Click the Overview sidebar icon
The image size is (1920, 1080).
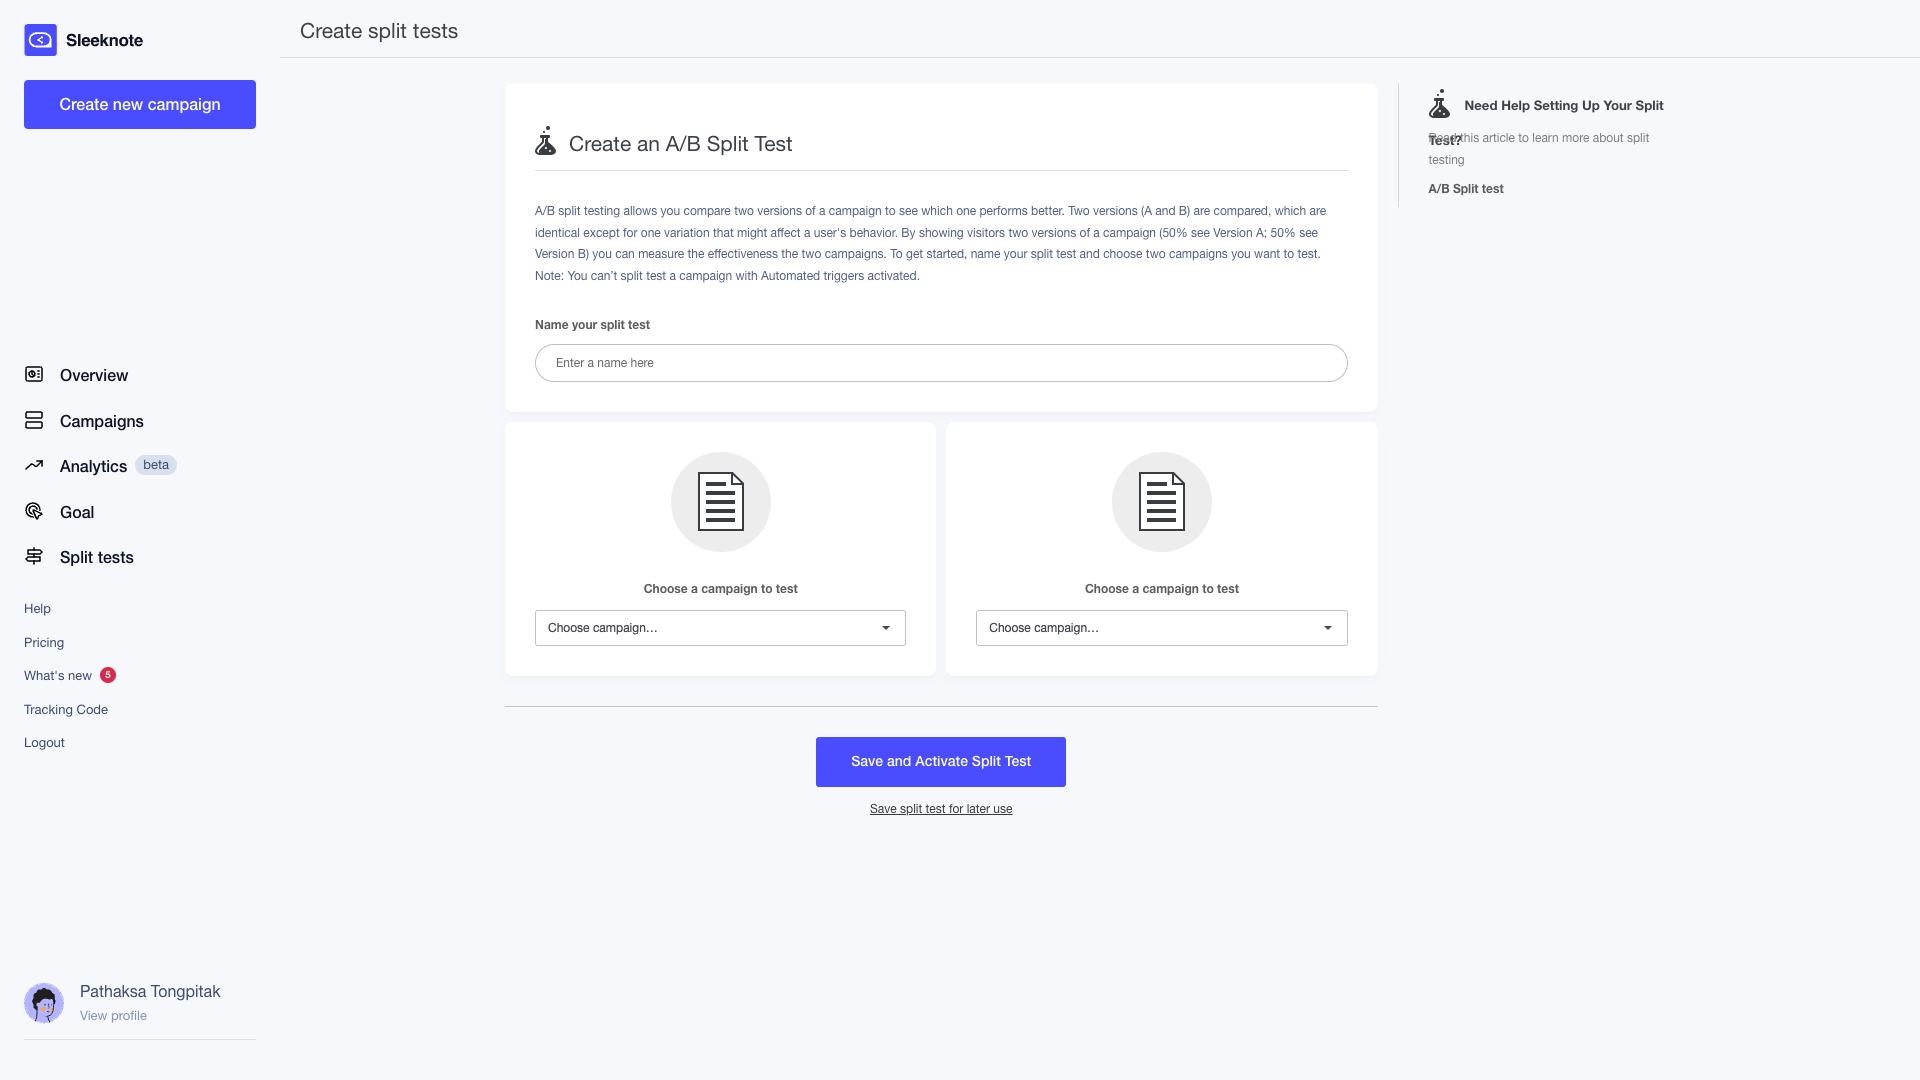[x=34, y=374]
